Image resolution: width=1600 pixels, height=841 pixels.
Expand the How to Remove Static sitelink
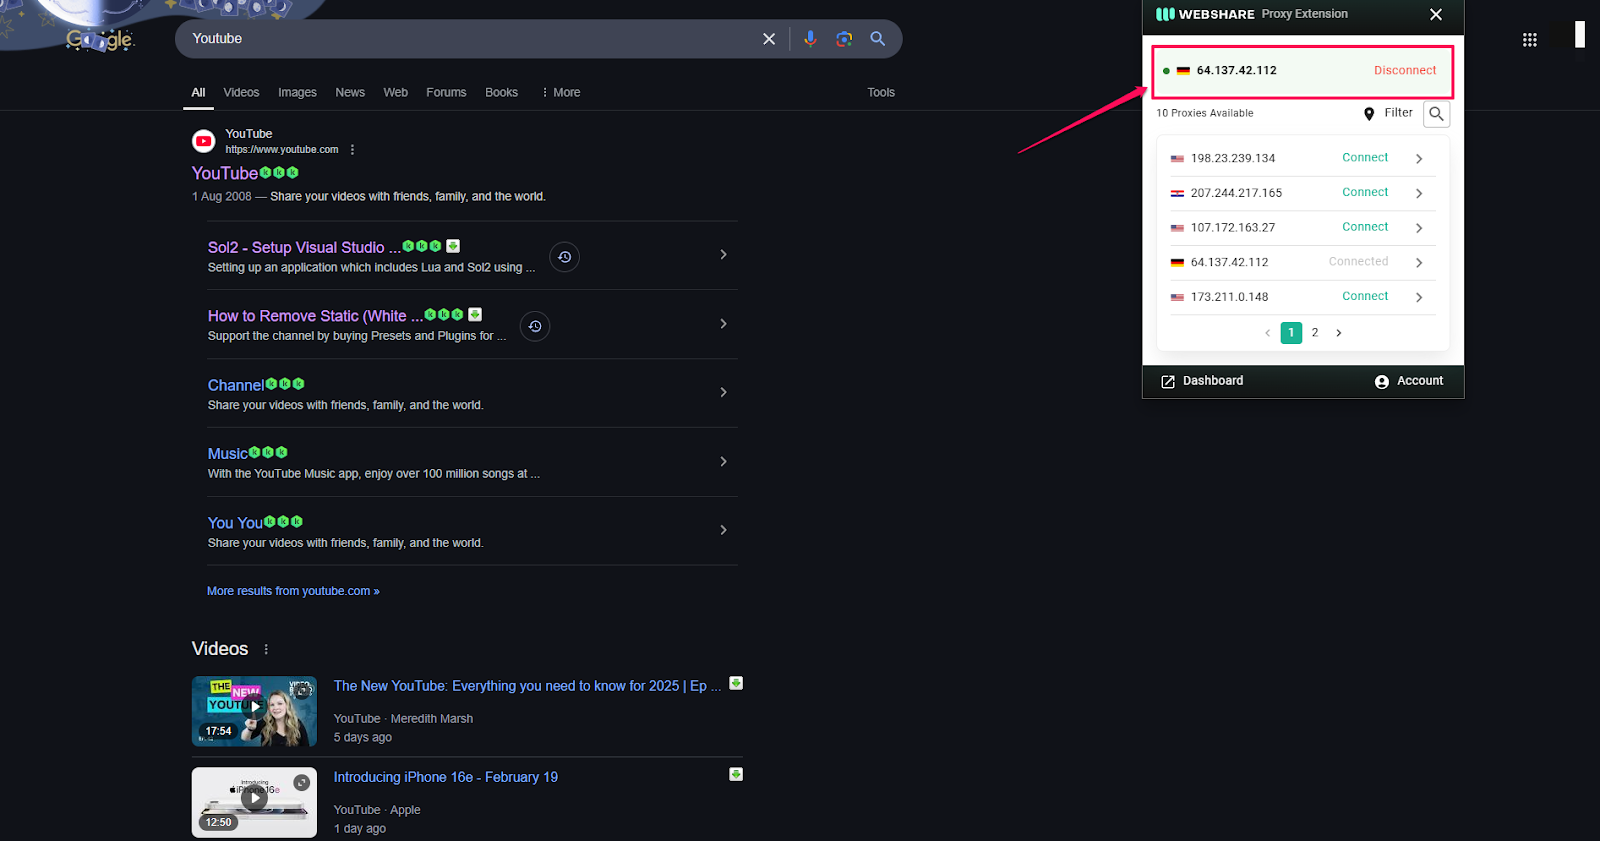click(723, 324)
